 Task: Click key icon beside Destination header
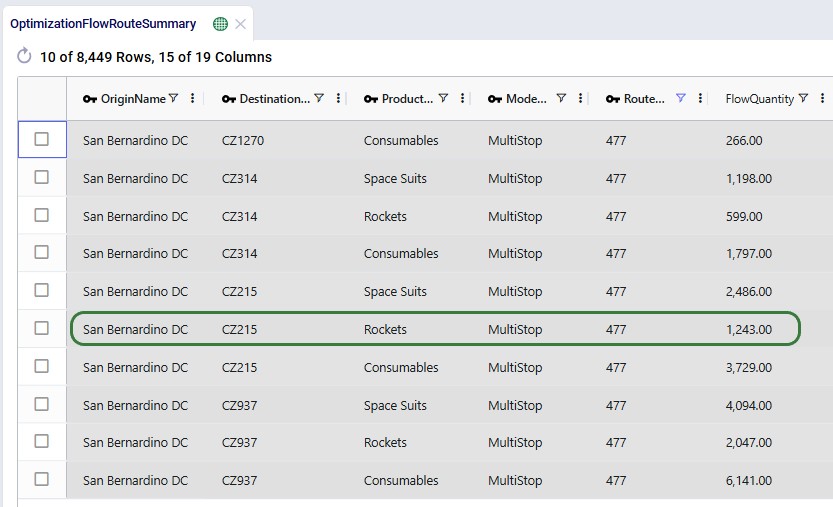[x=229, y=99]
